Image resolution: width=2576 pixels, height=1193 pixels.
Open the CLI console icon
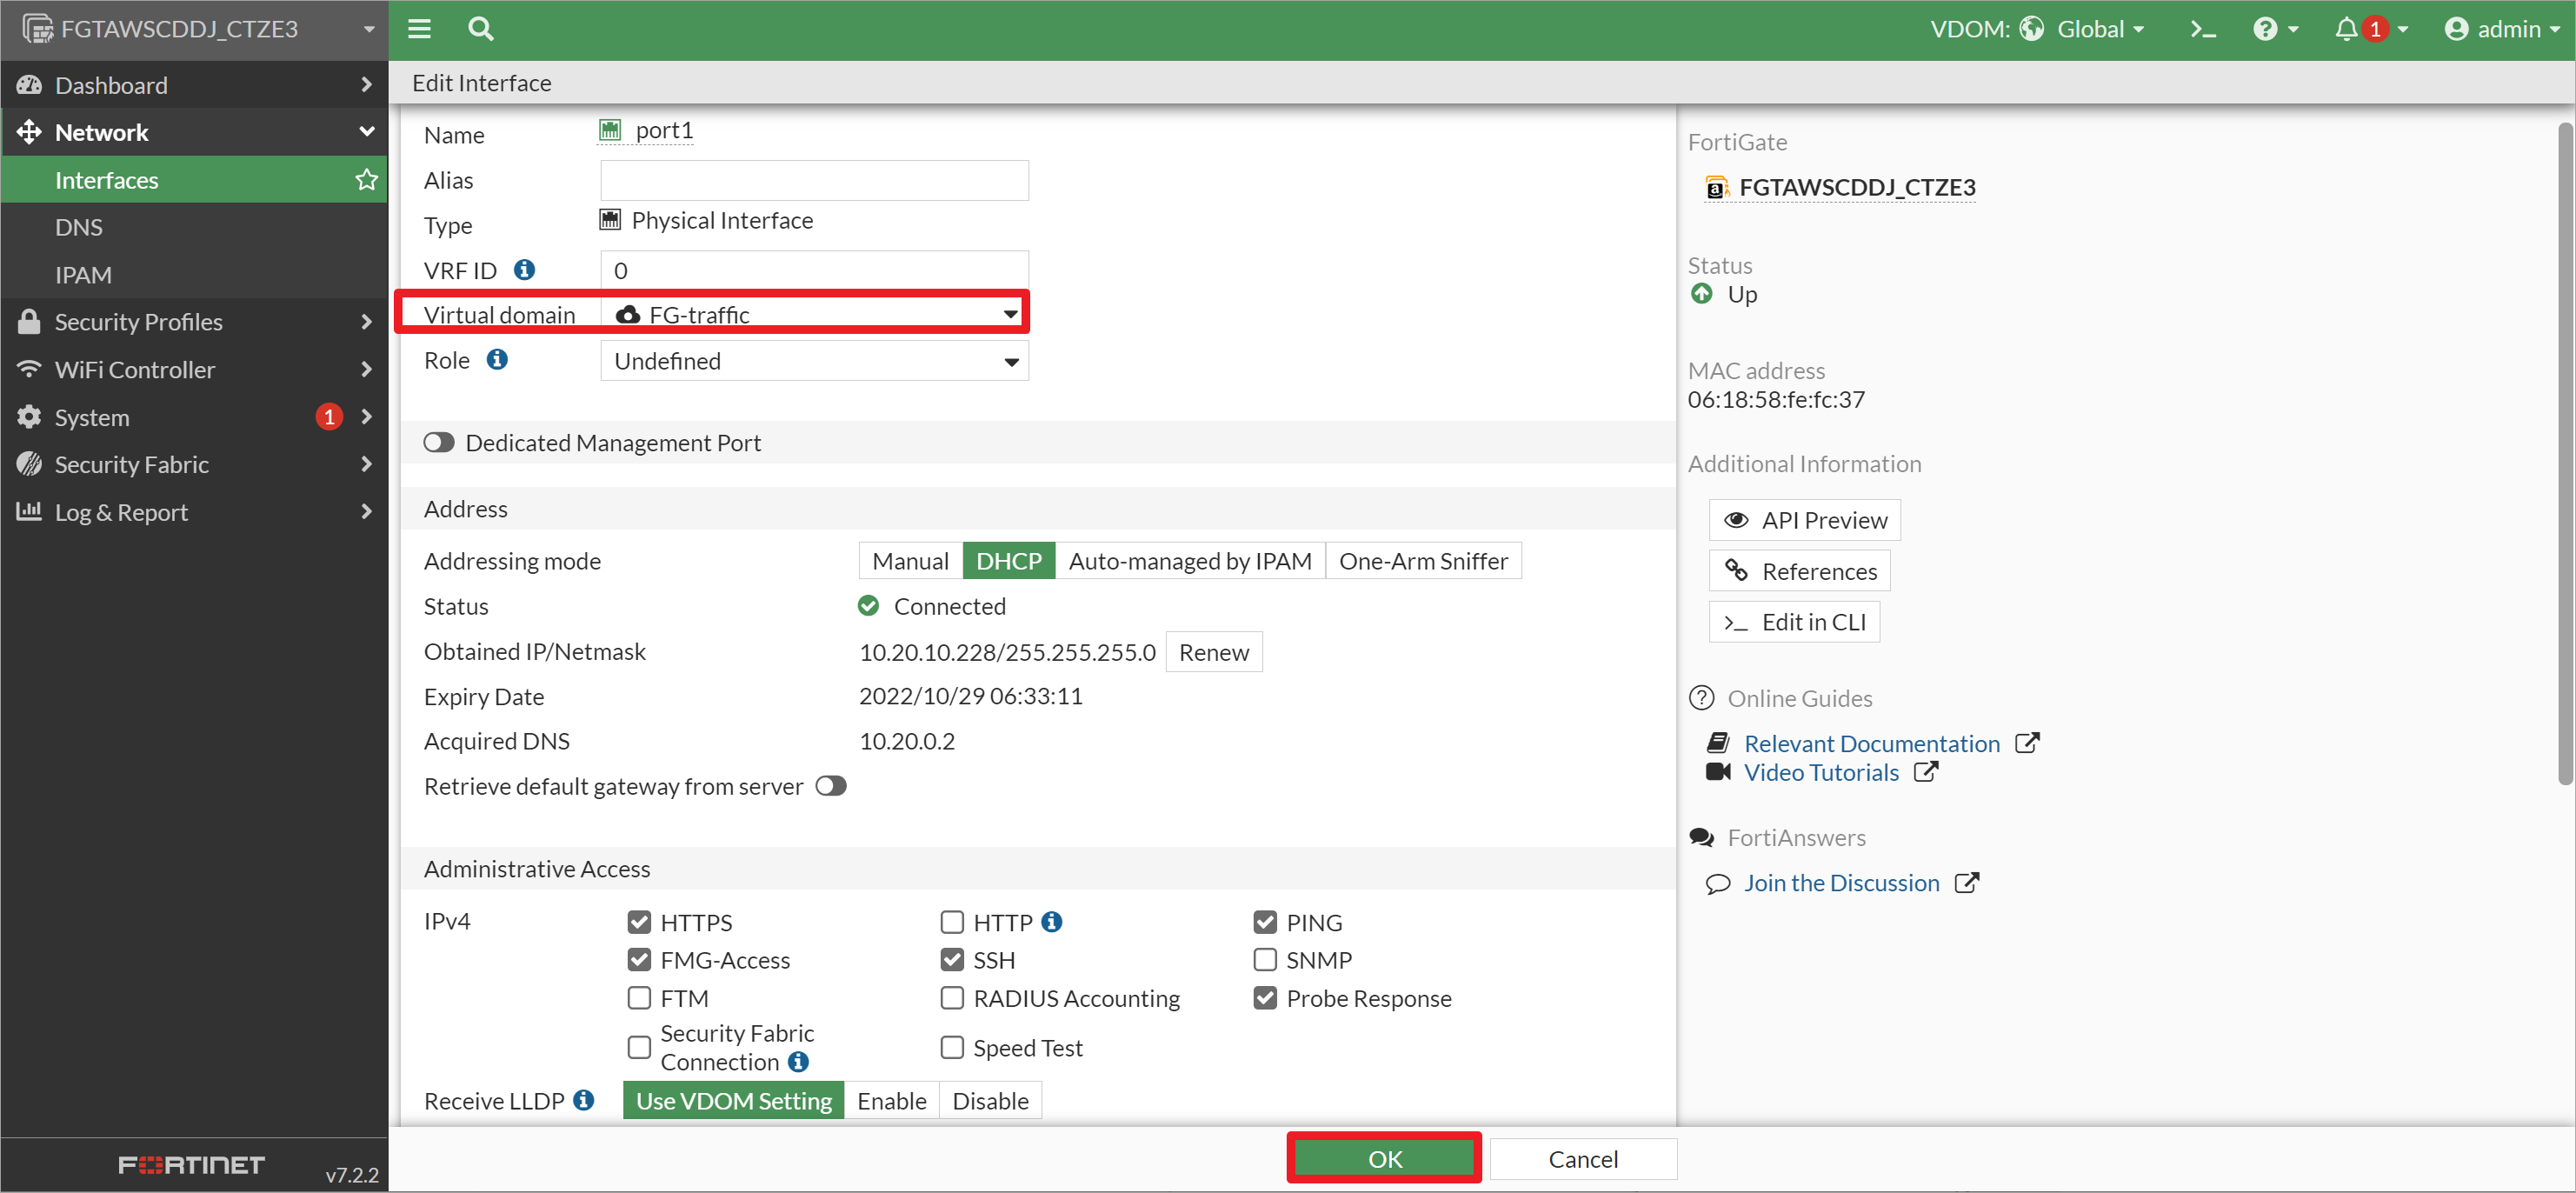pyautogui.click(x=2203, y=29)
